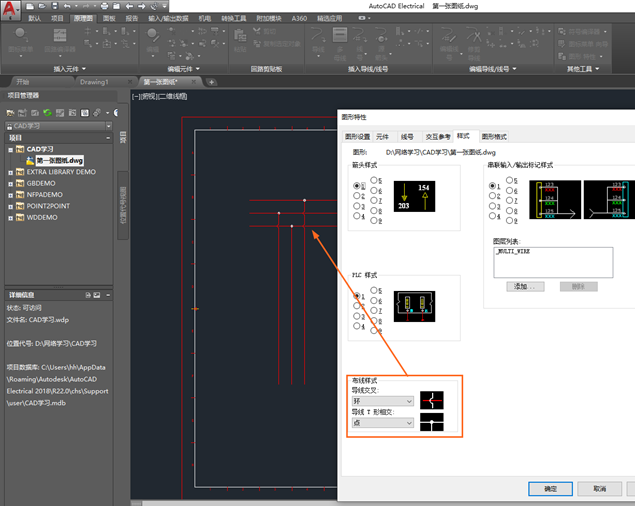Click the plus icon to add new drawing tab
635x506 pixels.
click(x=211, y=82)
